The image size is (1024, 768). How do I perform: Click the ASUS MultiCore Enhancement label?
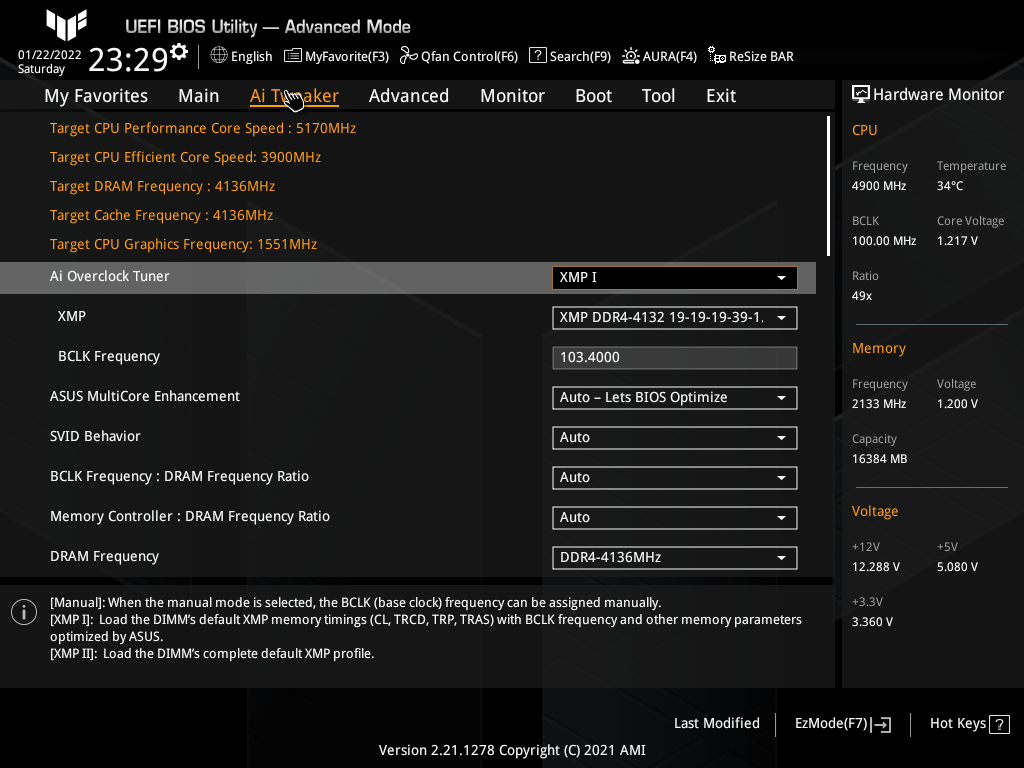(145, 396)
